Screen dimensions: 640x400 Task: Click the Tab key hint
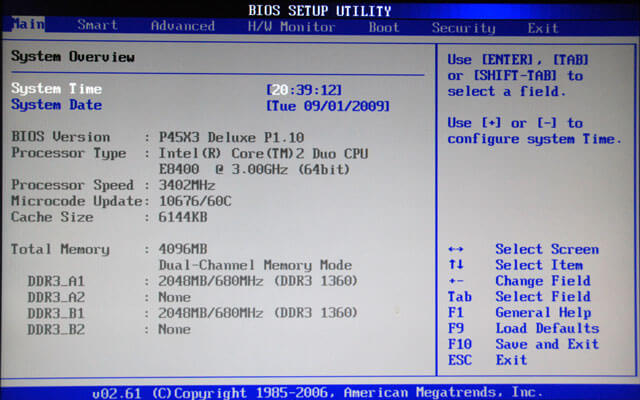(460, 297)
